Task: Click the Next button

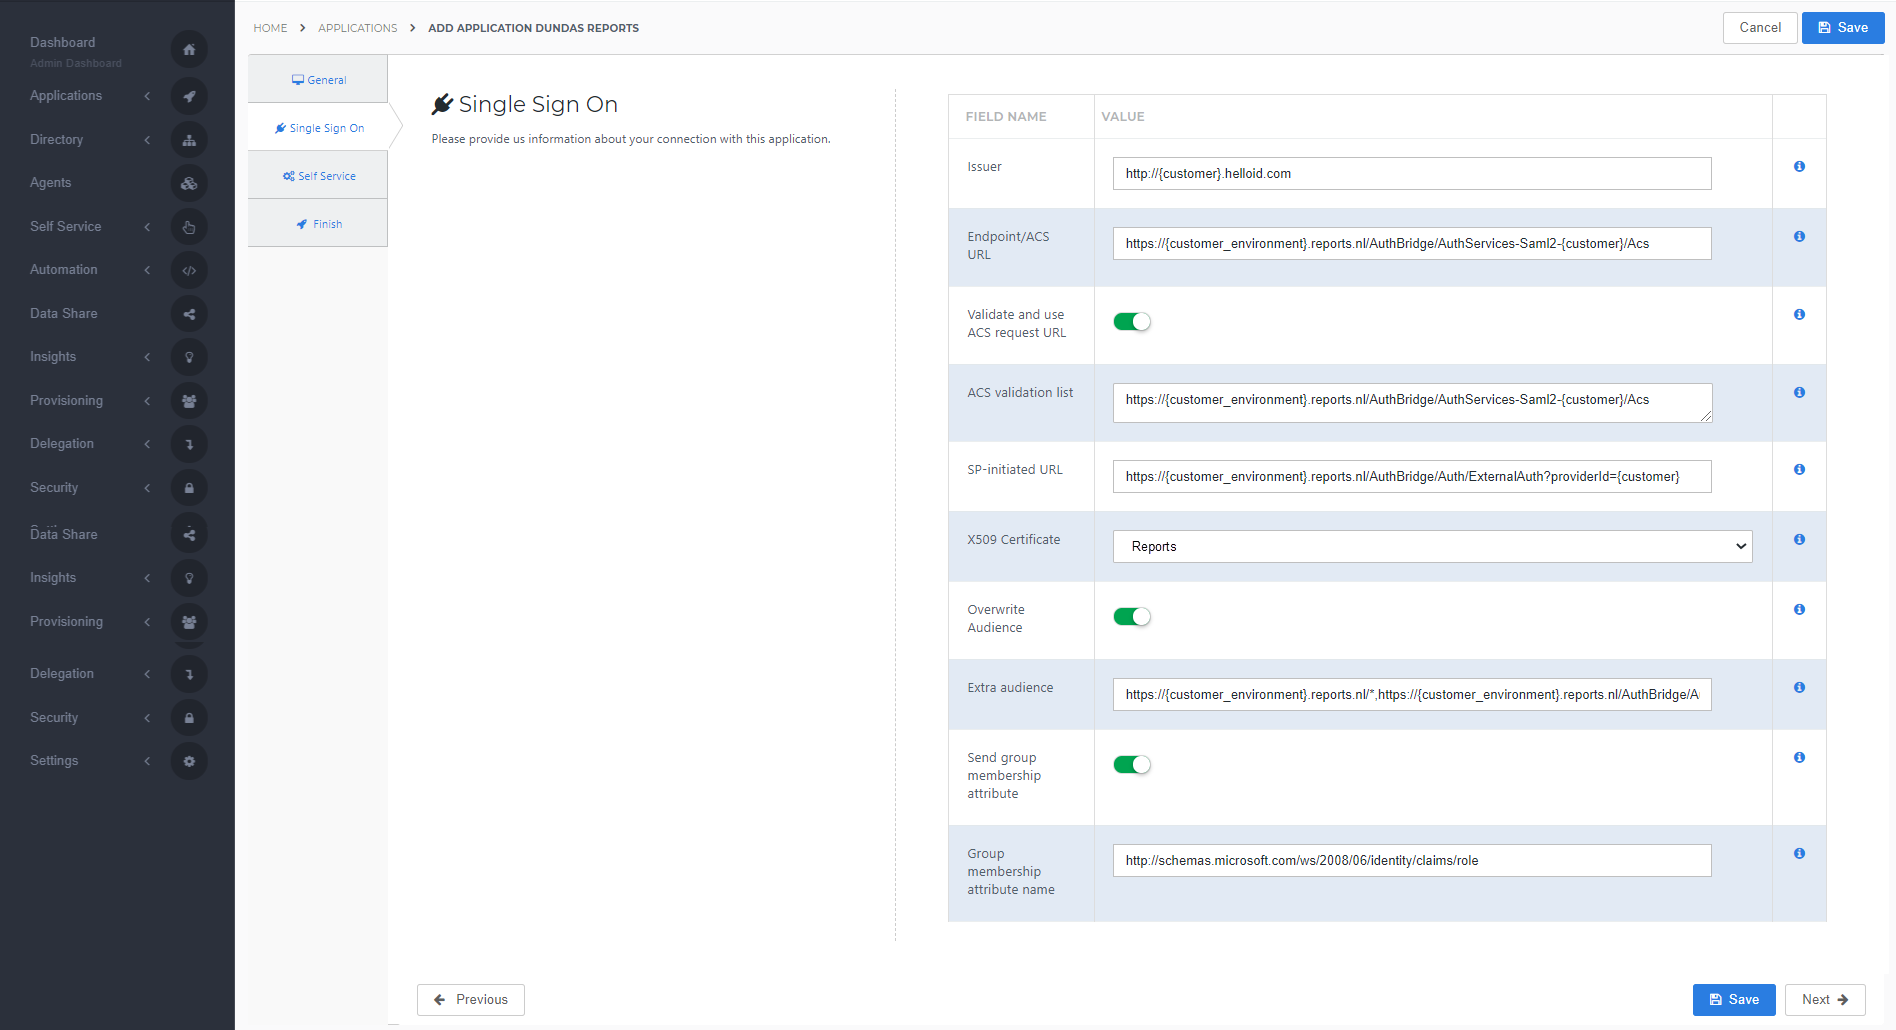Action: (x=1825, y=1000)
